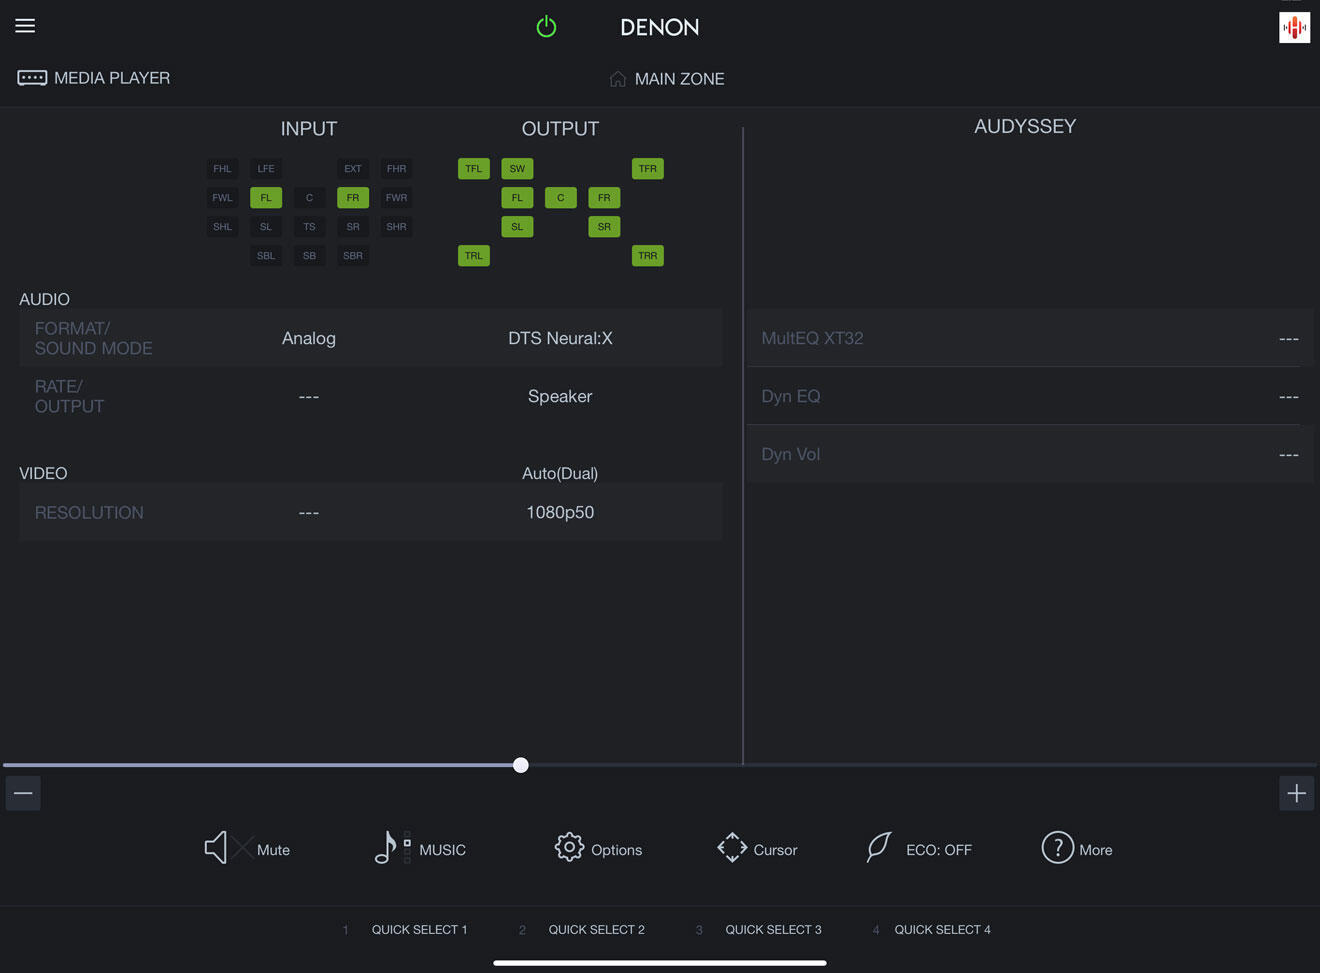Increase volume with plus button
Viewport: 1320px width, 973px height.
1296,793
